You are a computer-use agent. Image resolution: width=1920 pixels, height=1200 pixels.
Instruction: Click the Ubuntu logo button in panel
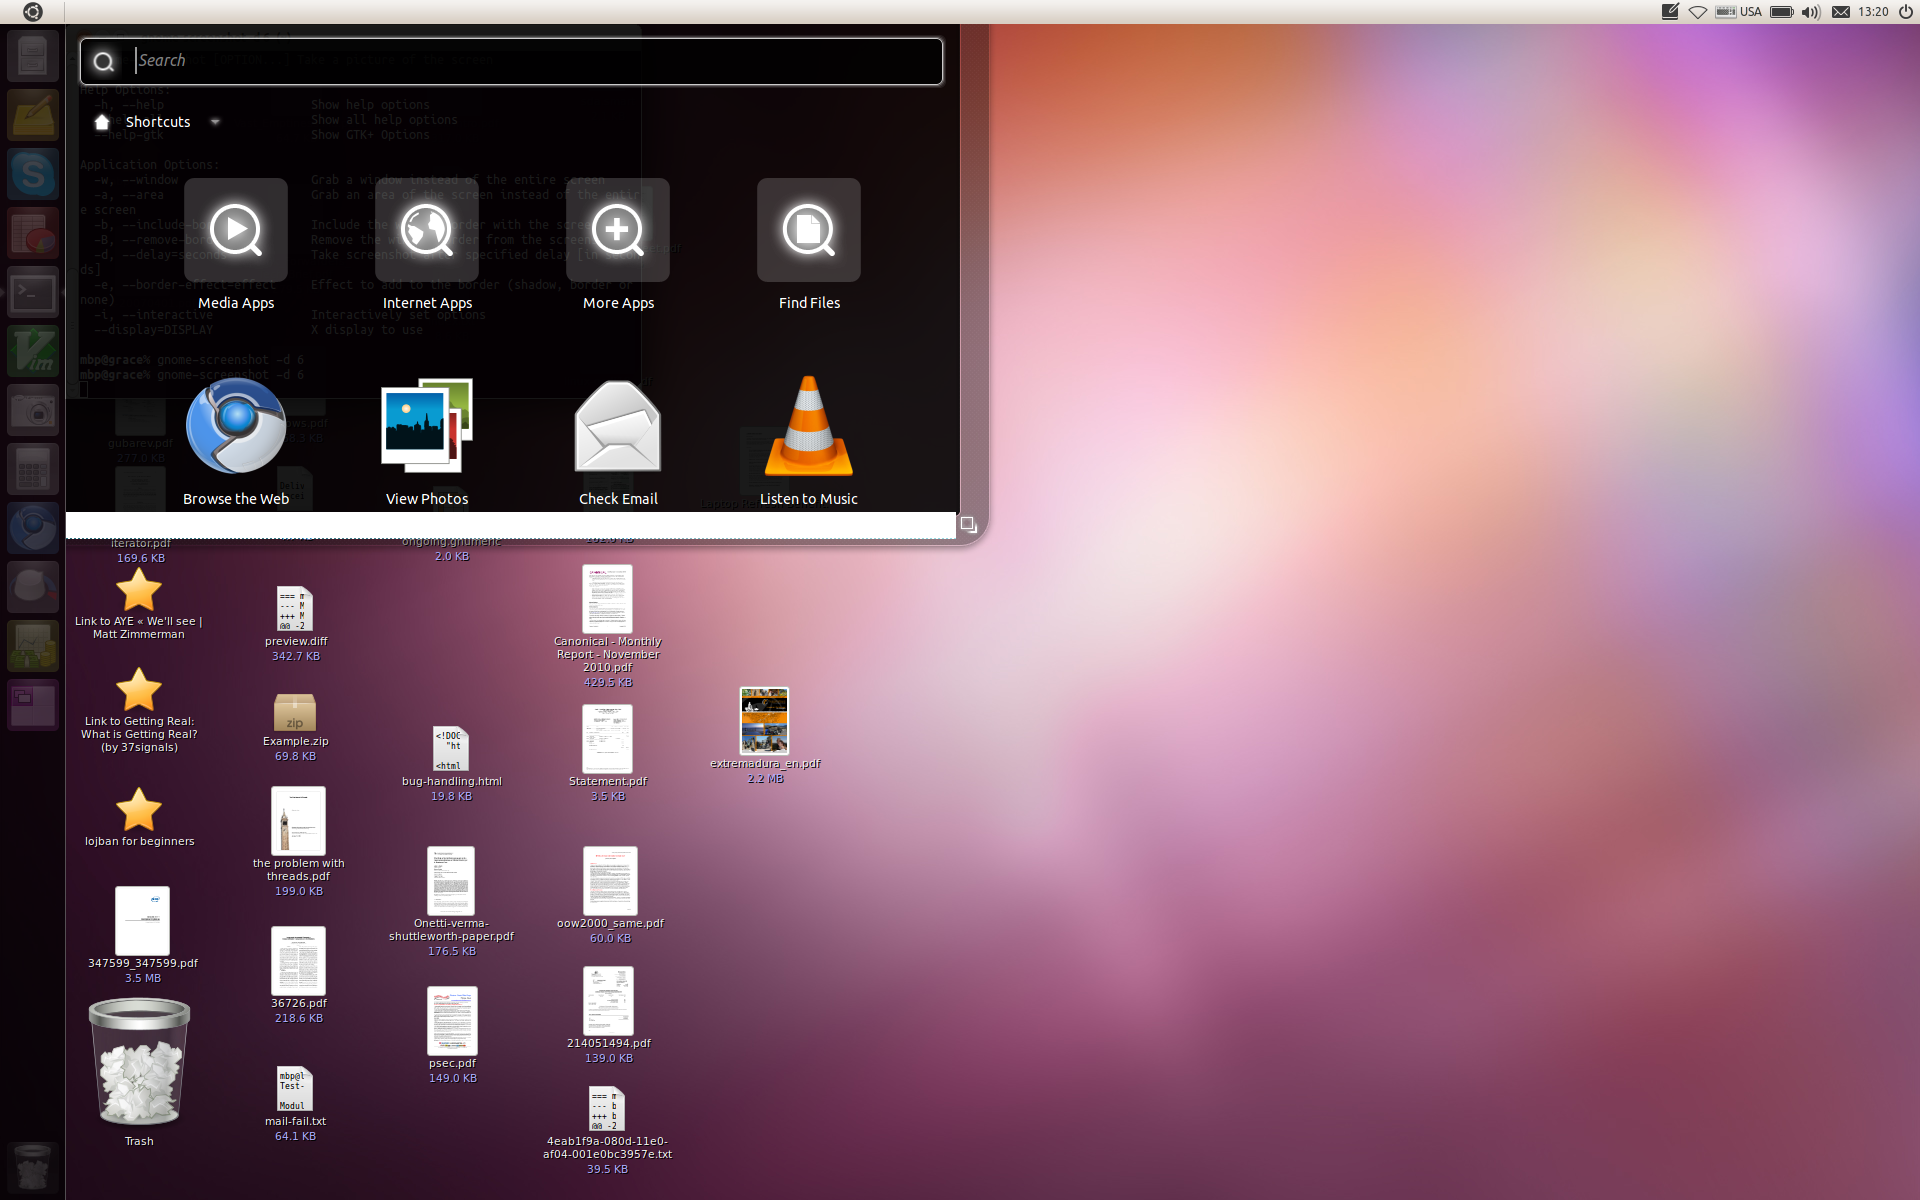point(32,12)
